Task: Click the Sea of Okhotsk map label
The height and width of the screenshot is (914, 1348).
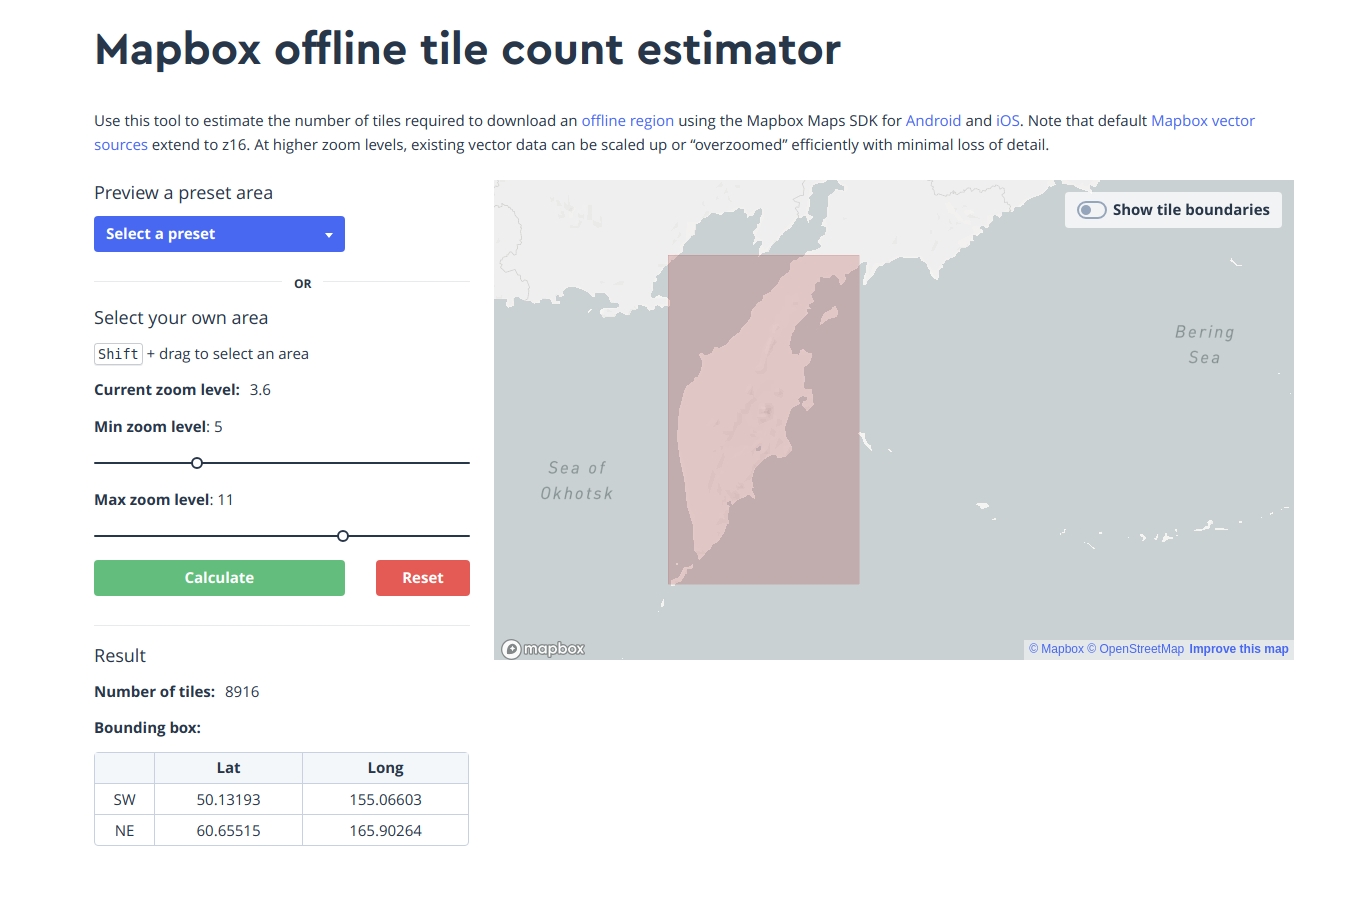Action: [577, 480]
